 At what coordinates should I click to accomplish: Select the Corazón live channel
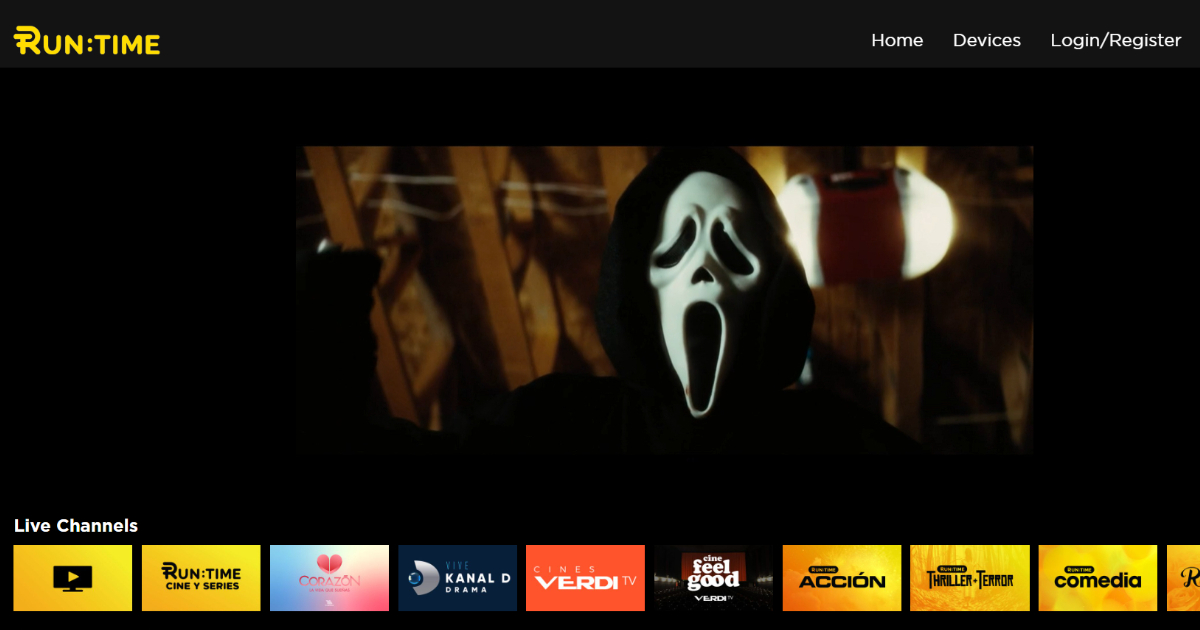point(329,578)
